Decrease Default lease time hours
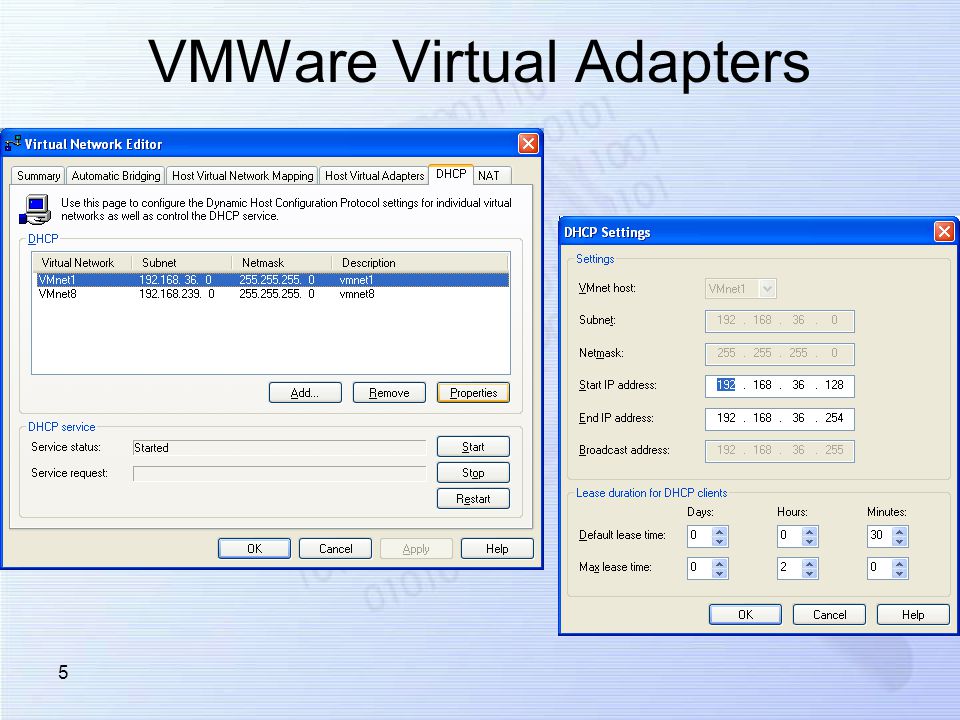960x720 pixels. [x=809, y=541]
